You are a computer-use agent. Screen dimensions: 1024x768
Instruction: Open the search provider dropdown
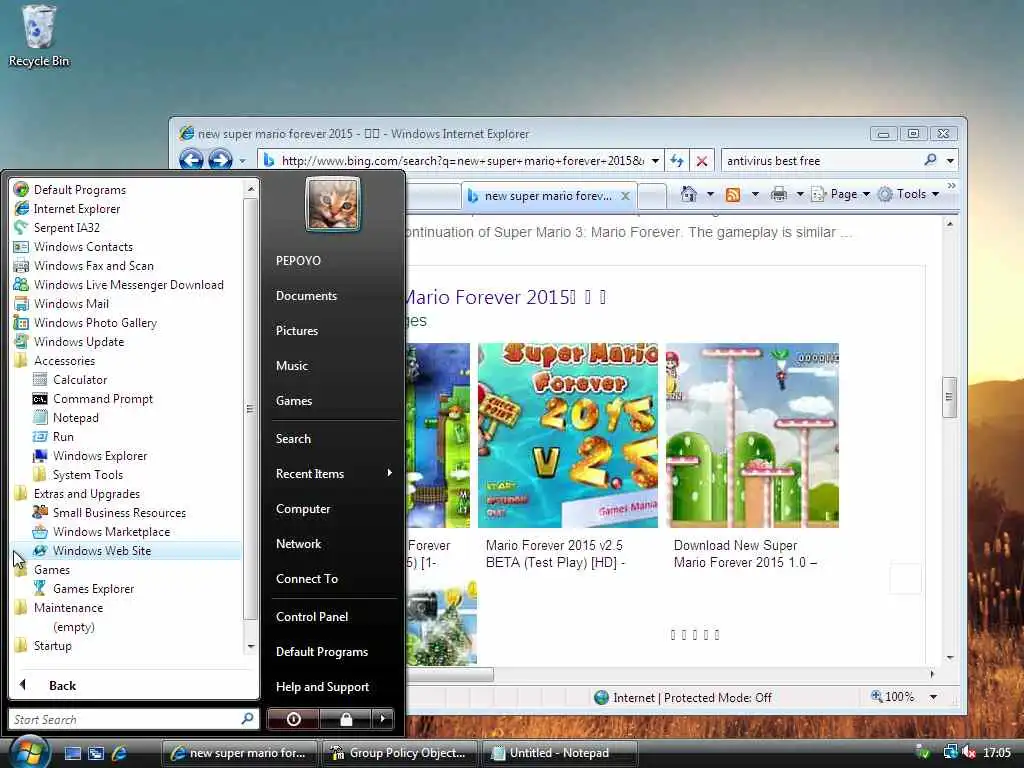click(950, 160)
